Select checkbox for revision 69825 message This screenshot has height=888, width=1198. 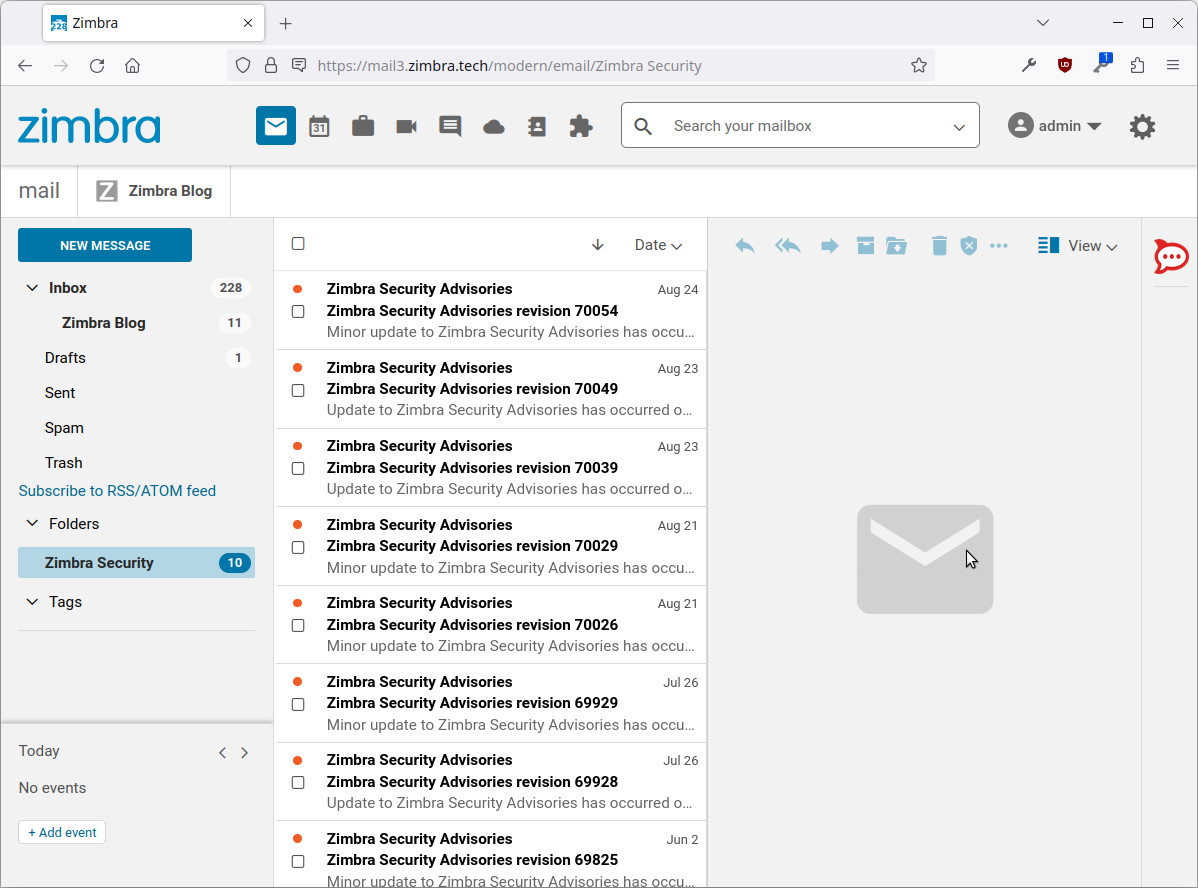[298, 861]
